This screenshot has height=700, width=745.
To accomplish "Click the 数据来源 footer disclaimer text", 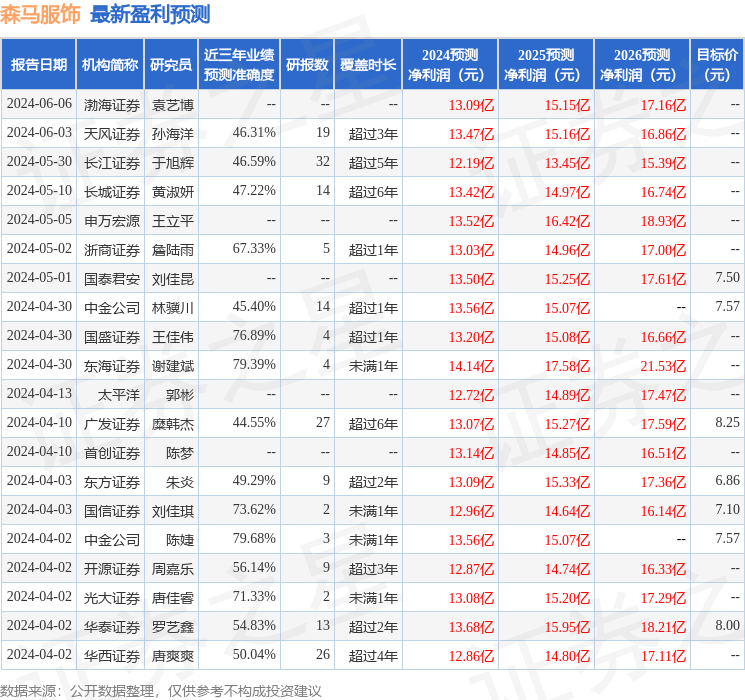I will (x=161, y=691).
